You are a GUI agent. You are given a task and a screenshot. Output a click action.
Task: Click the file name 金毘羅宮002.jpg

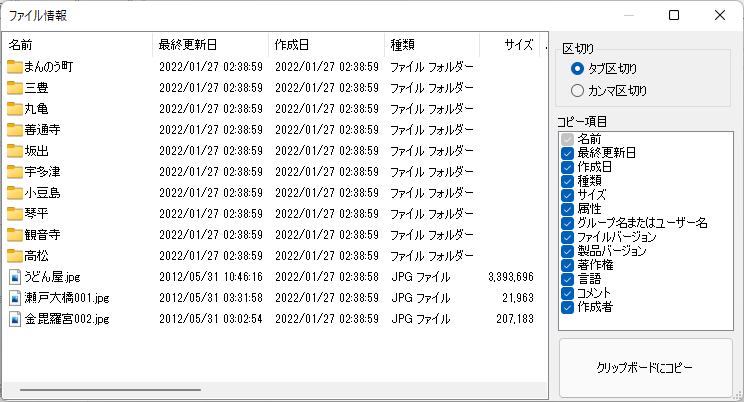67,319
